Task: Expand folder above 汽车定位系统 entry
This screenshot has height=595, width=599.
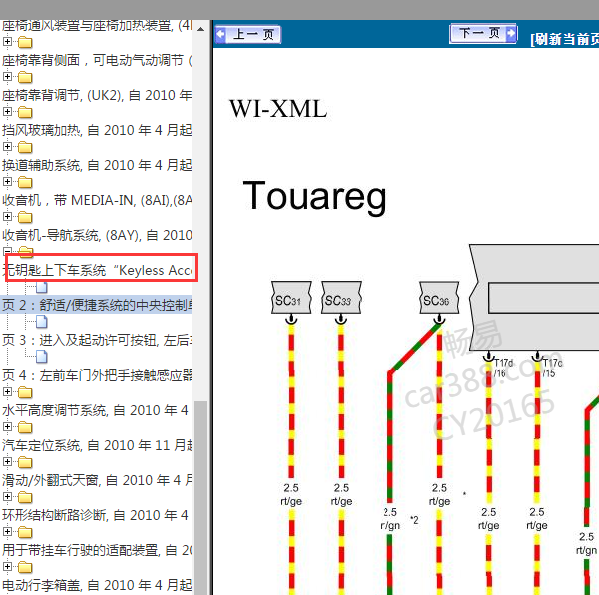Action: coord(7,426)
